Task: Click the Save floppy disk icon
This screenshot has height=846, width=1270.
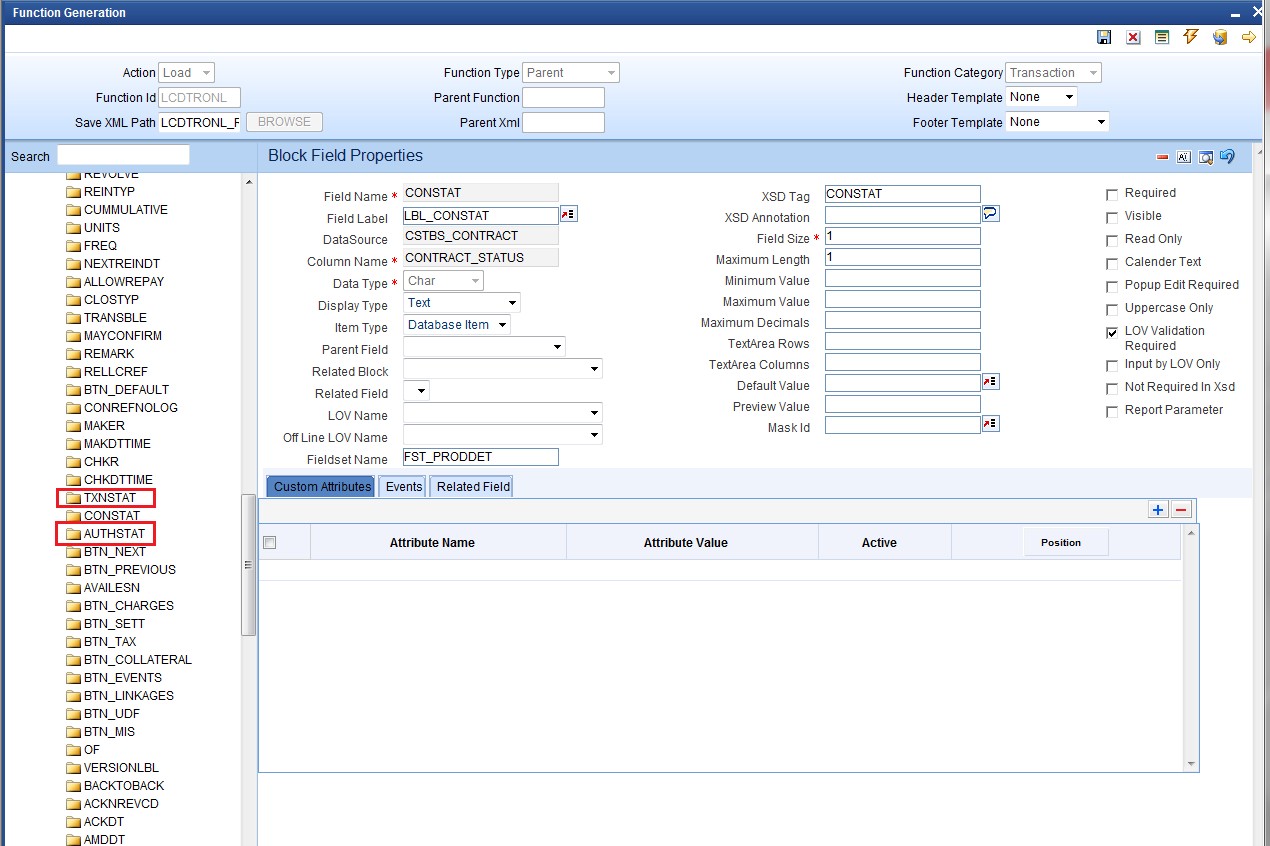Action: tap(1104, 37)
